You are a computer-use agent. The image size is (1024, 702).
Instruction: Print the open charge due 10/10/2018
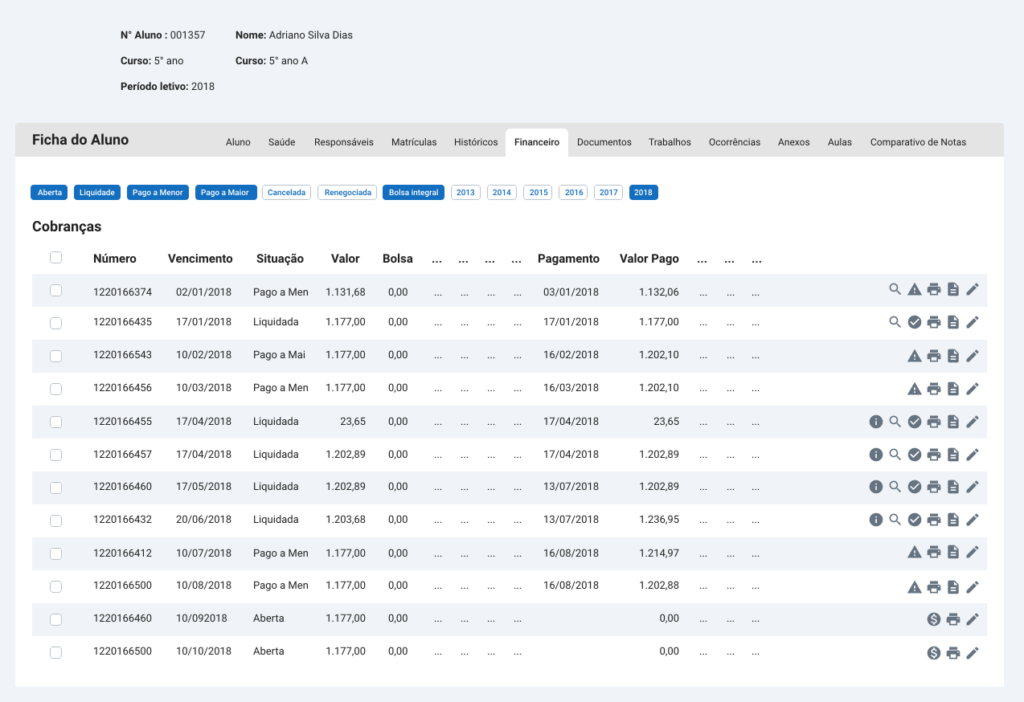(953, 652)
